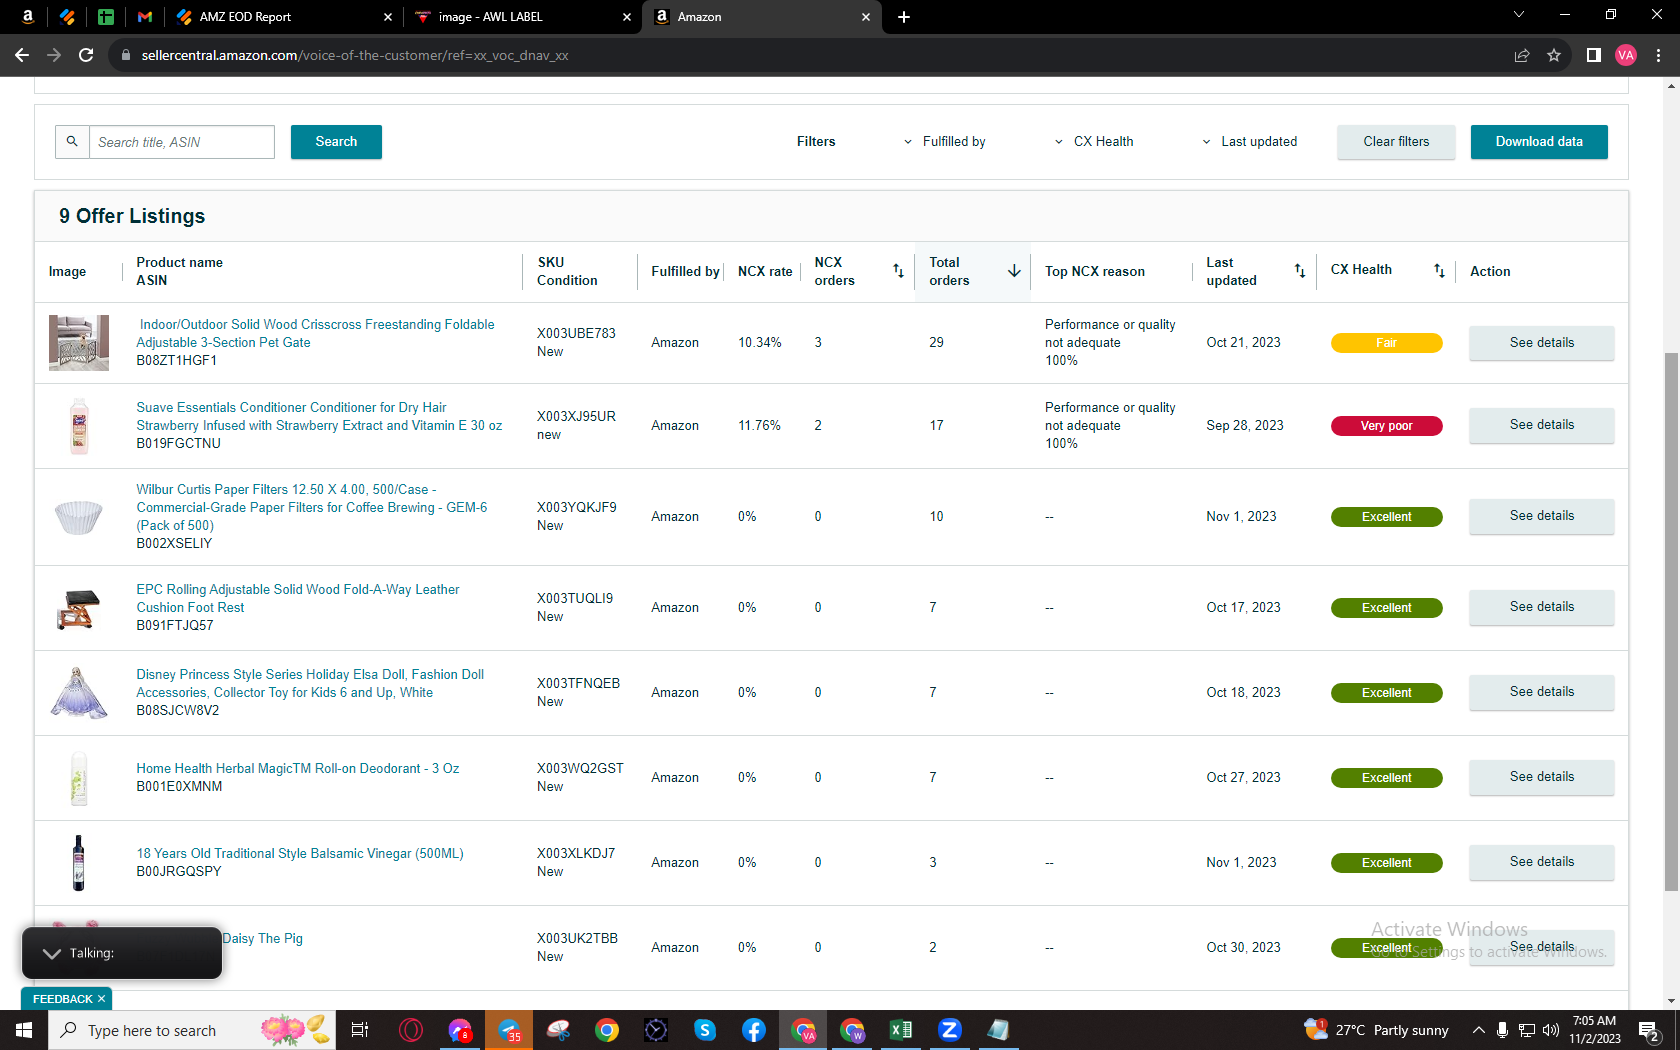This screenshot has width=1680, height=1050.
Task: Click the page vertical scrollbar
Action: [x=1671, y=620]
